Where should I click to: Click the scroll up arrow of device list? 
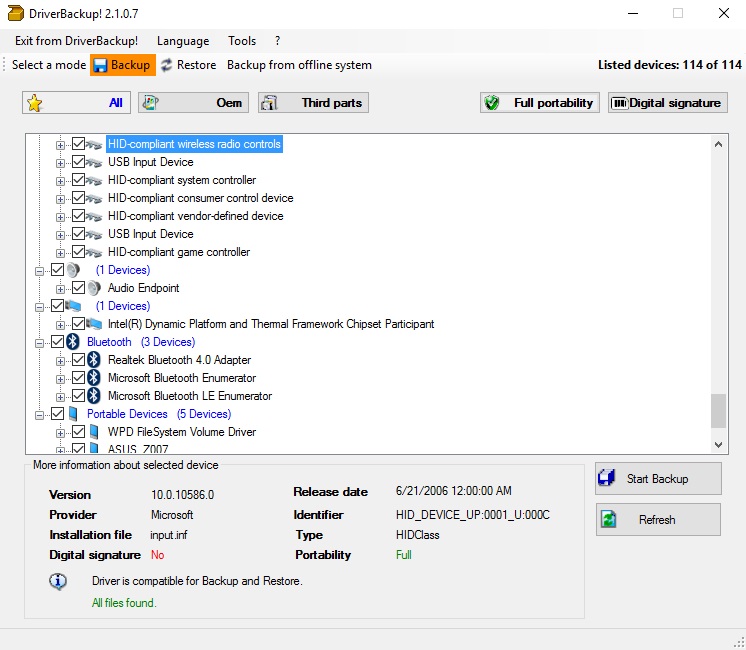tap(718, 144)
